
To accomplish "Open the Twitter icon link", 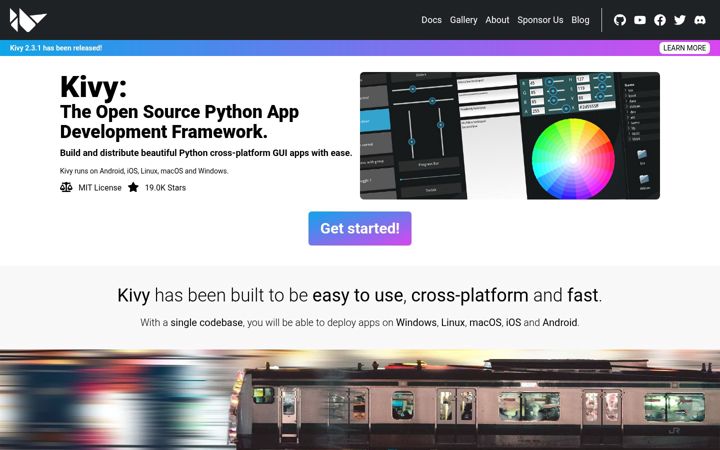I will [x=680, y=20].
